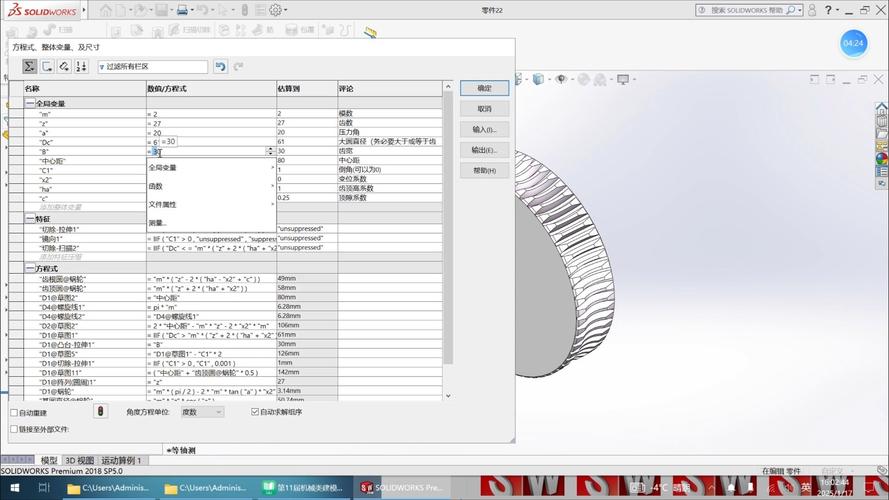Open the search scope dropdown arrow
This screenshot has height=500, width=889.
coord(799,10)
